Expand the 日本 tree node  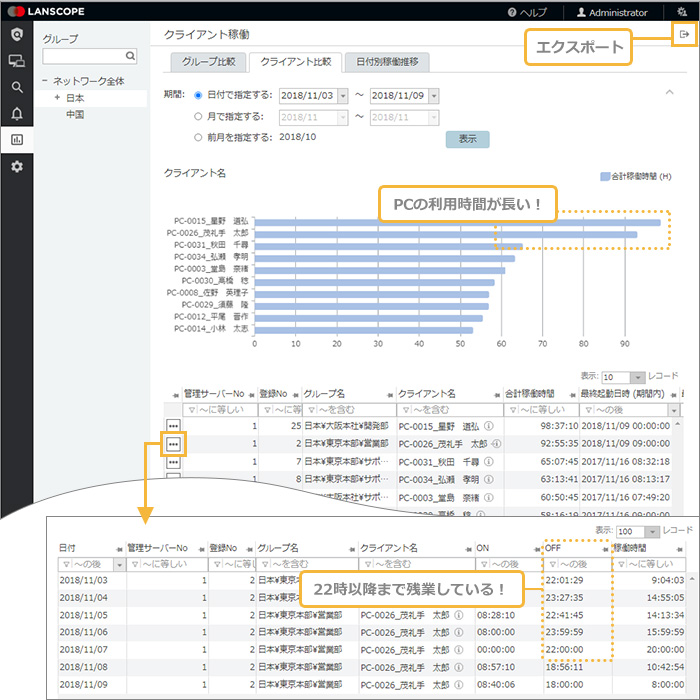tap(57, 98)
